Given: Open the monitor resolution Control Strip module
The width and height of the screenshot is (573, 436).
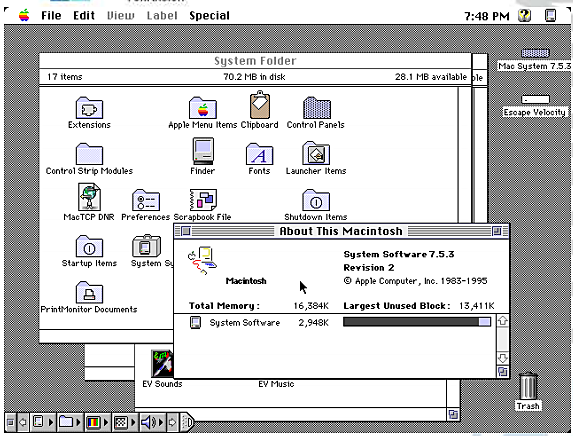Looking at the screenshot, I should coord(125,422).
